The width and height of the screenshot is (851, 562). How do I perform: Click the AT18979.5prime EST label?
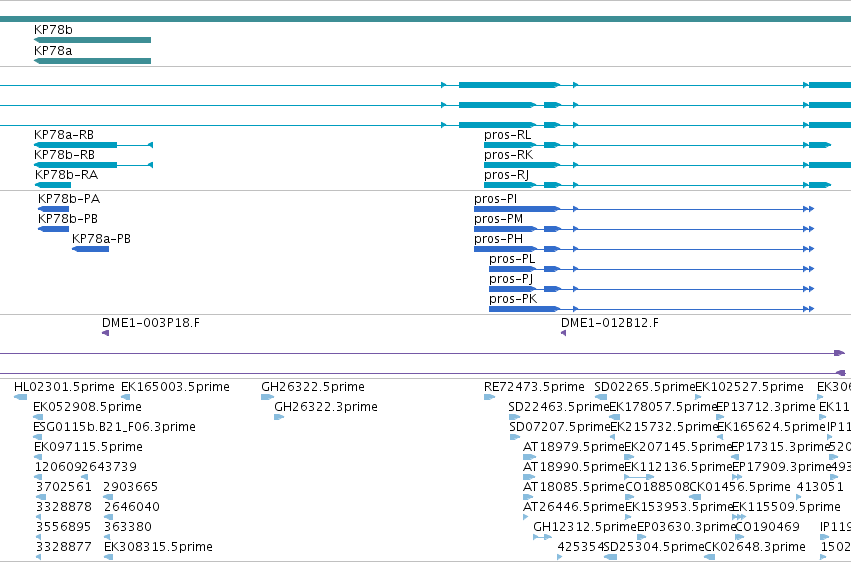point(573,447)
